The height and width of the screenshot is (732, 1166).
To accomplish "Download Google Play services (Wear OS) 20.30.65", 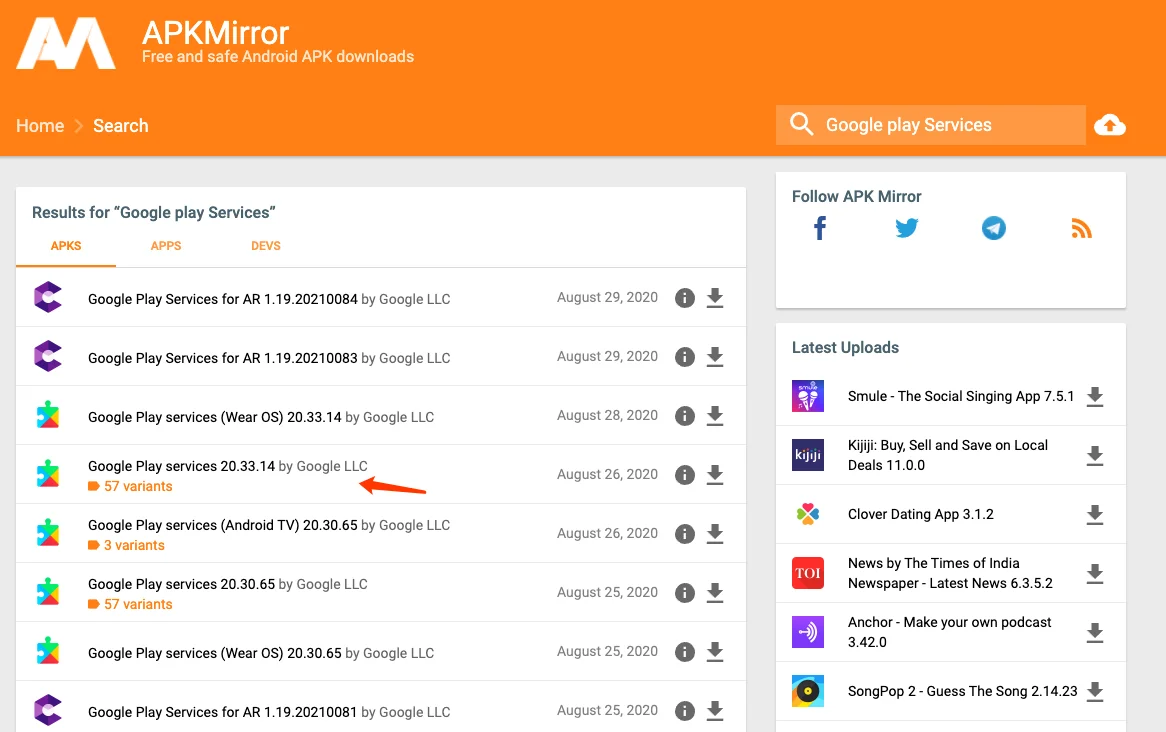I will 715,652.
